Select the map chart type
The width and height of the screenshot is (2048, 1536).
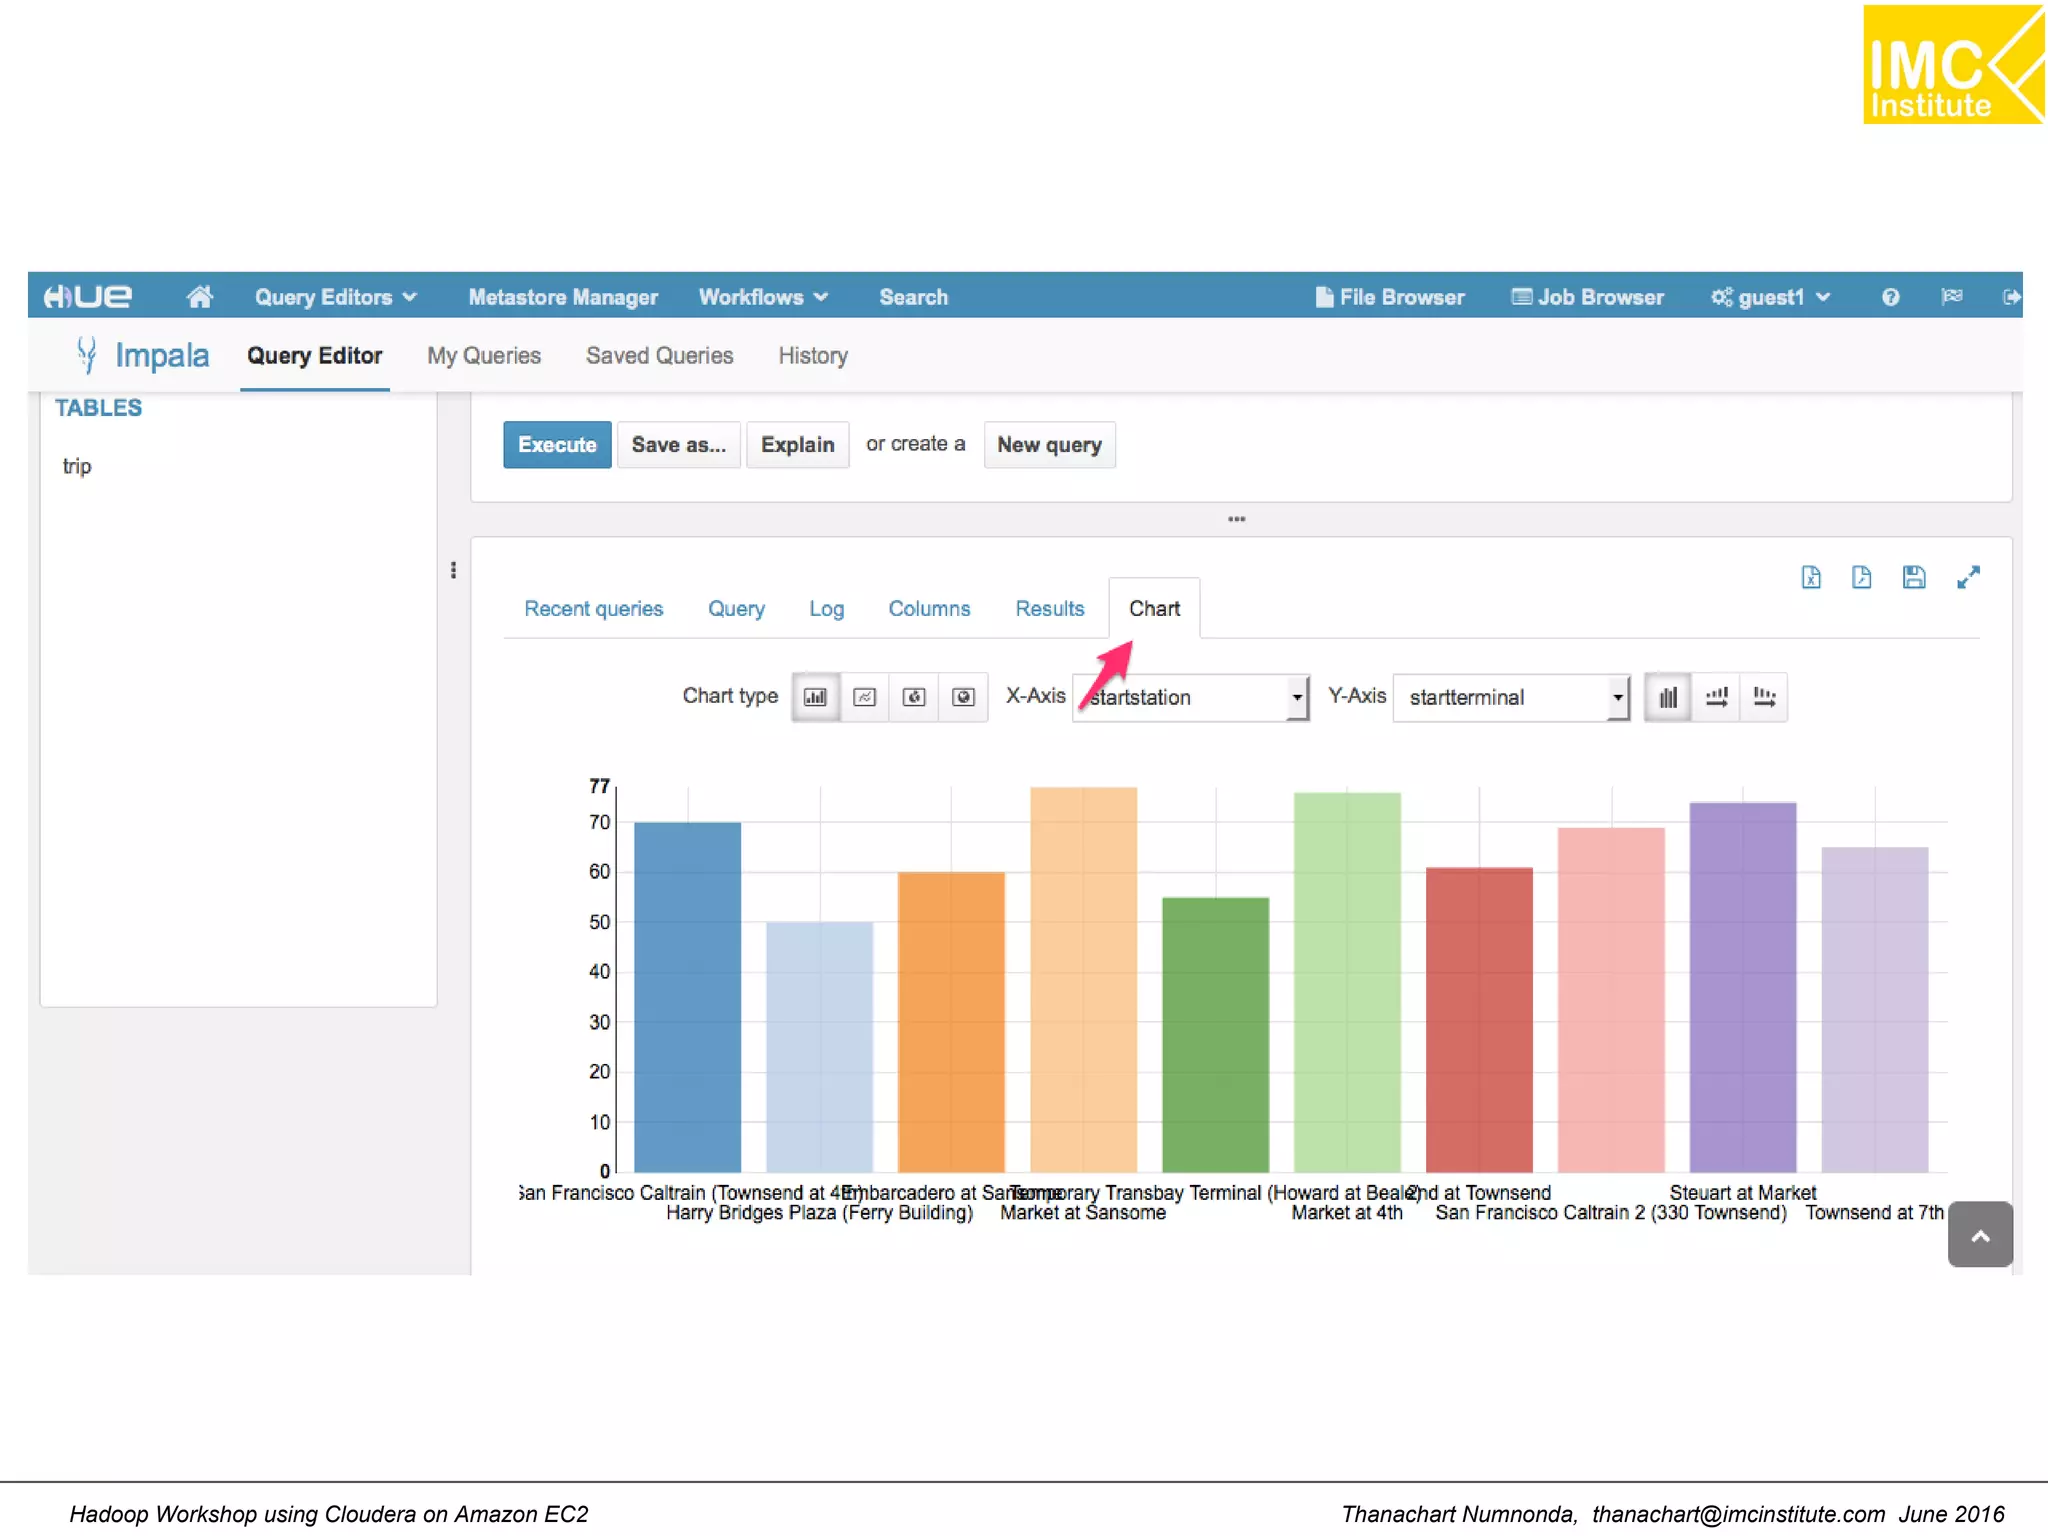point(962,697)
